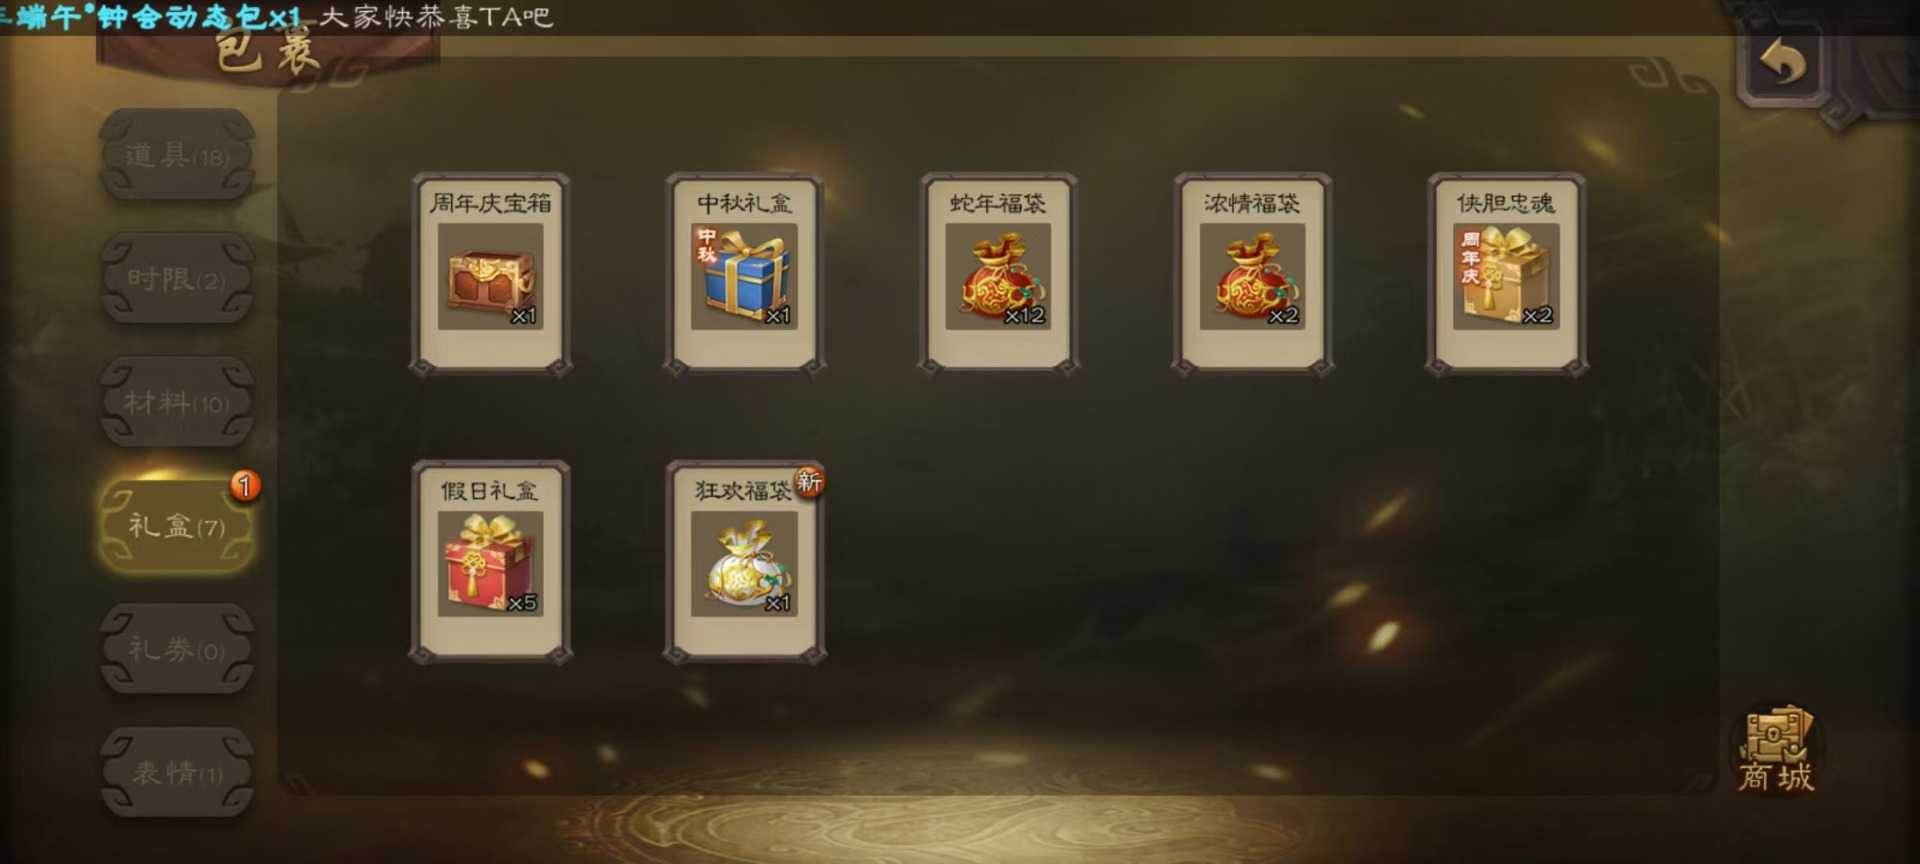
Task: Click the scrolling announcement banner text
Action: click(x=277, y=16)
